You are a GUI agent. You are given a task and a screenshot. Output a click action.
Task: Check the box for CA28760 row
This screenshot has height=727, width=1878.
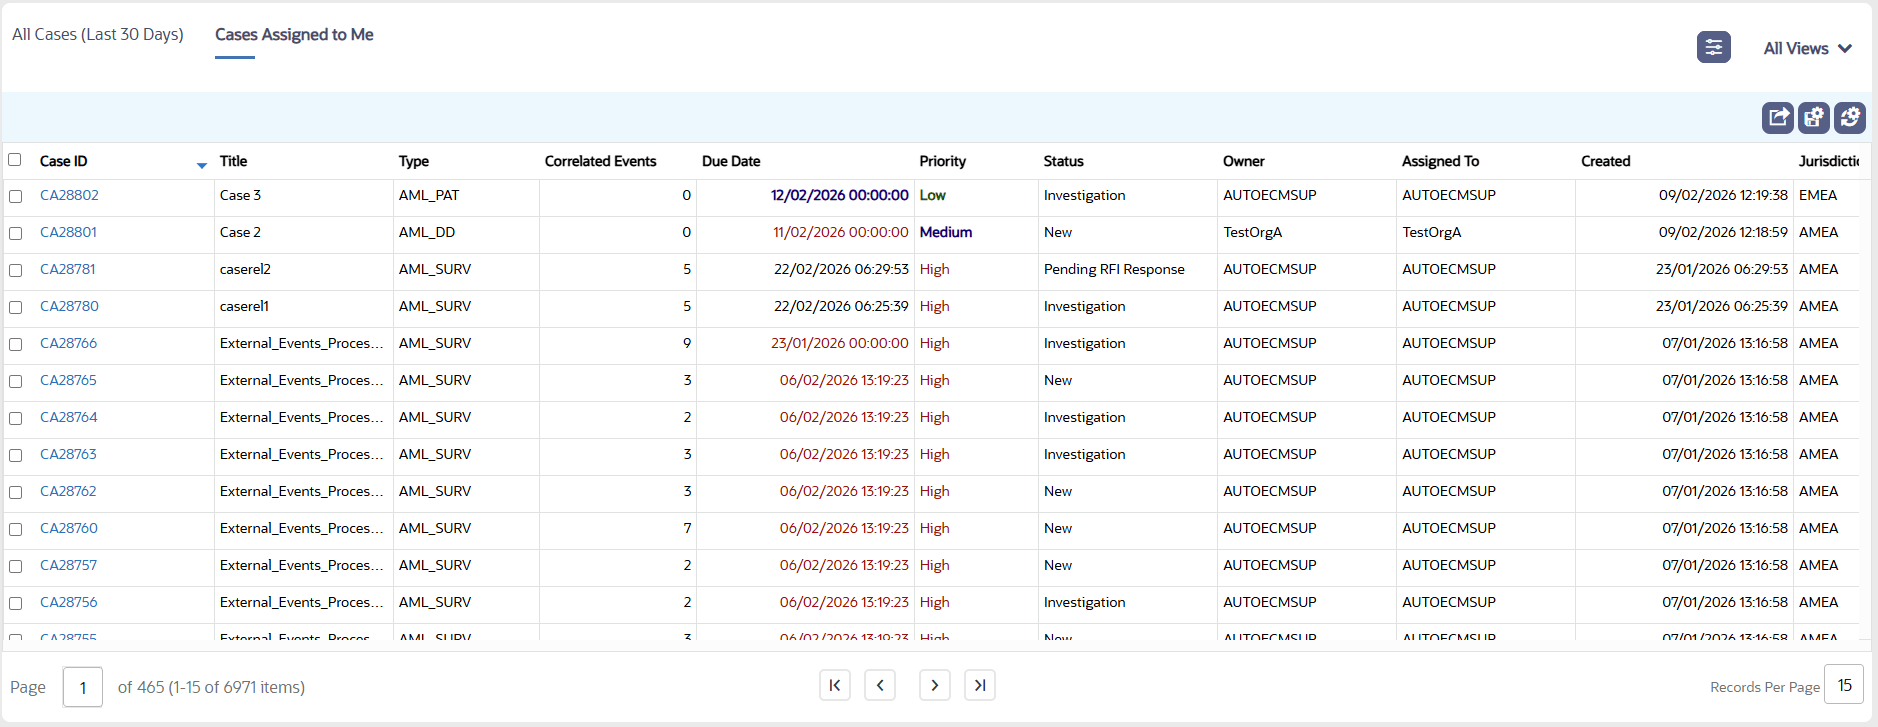(x=15, y=529)
